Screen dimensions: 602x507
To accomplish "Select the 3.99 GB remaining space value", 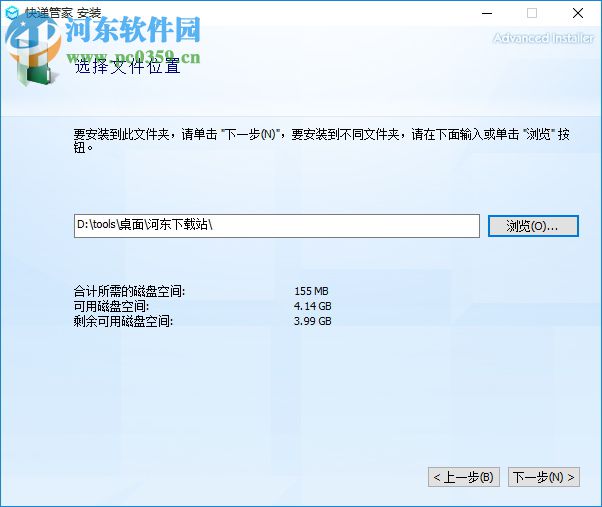I will (313, 321).
